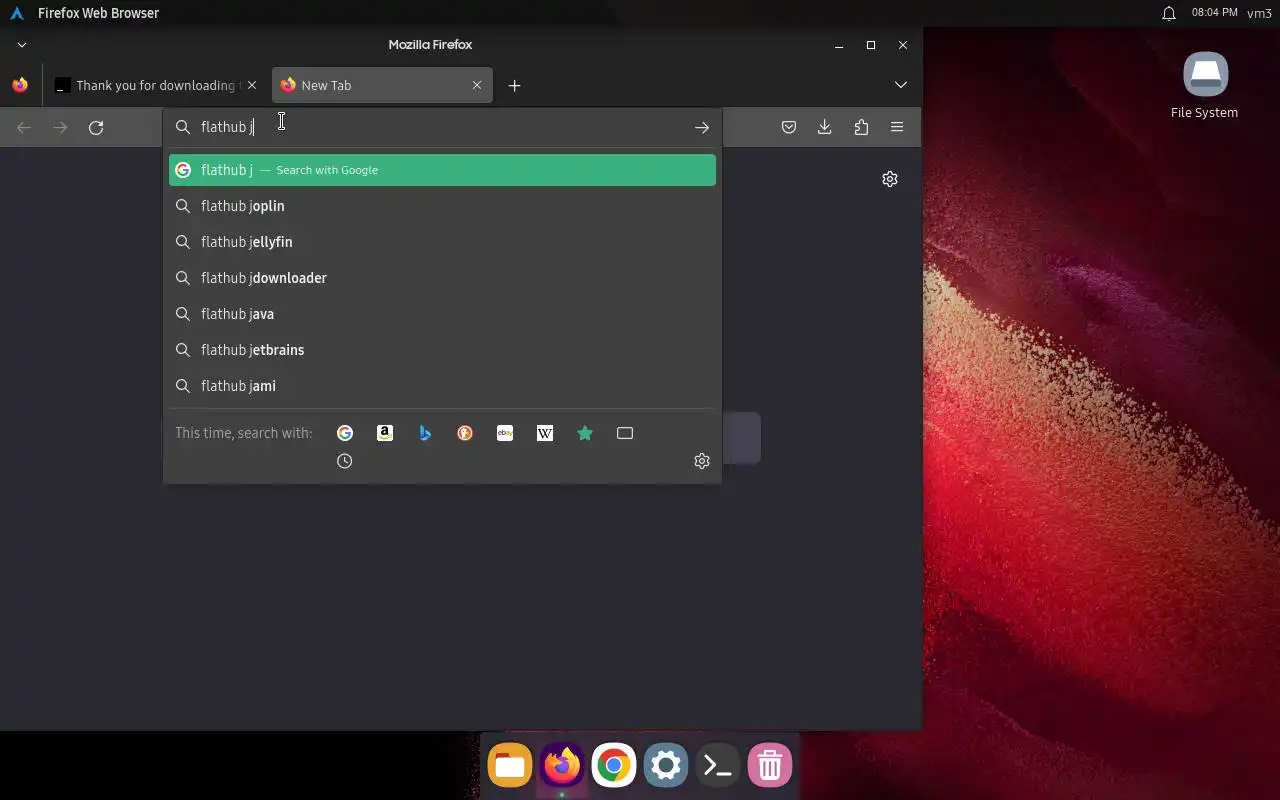Search open tabs using the tab icon
Image resolution: width=1280 pixels, height=800 pixels.
(625, 433)
